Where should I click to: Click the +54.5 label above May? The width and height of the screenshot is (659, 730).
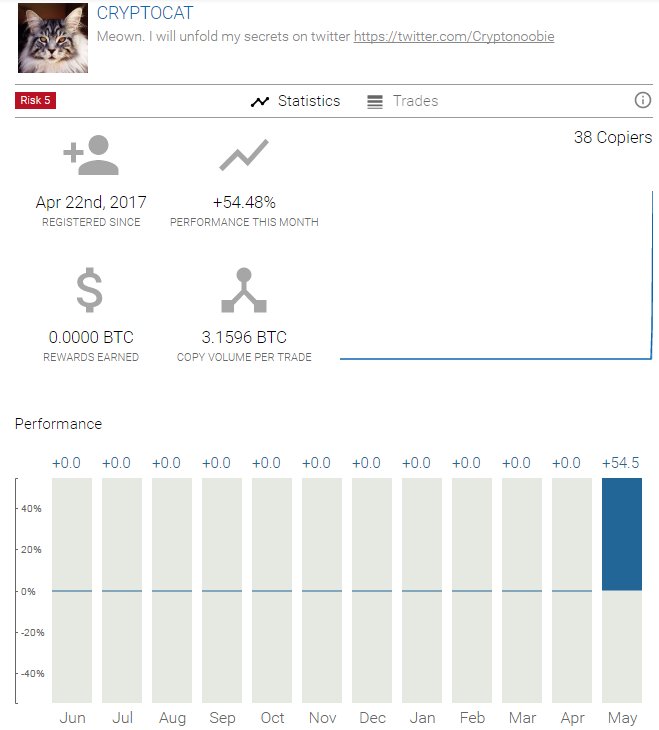621,463
